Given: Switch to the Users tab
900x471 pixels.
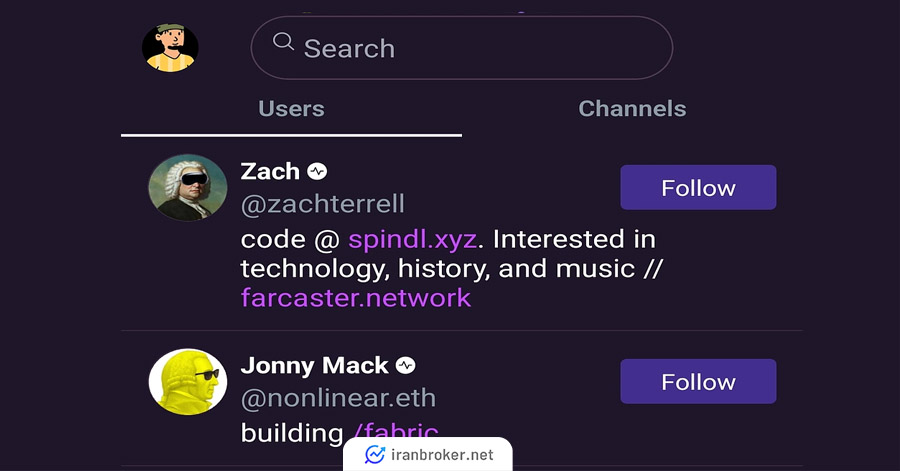Looking at the screenshot, I should click(291, 109).
